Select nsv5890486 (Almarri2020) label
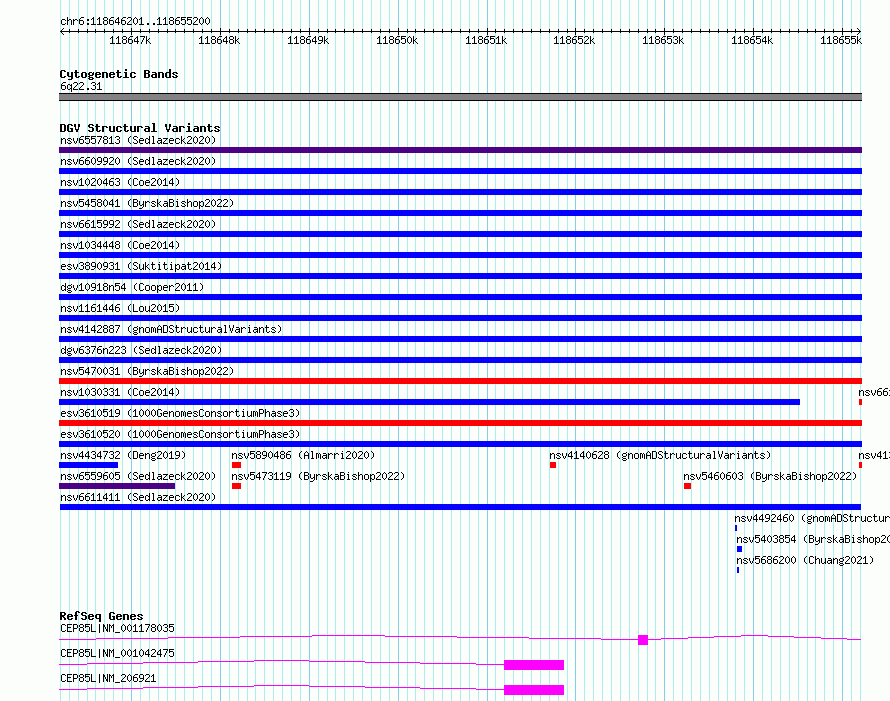 [303, 455]
